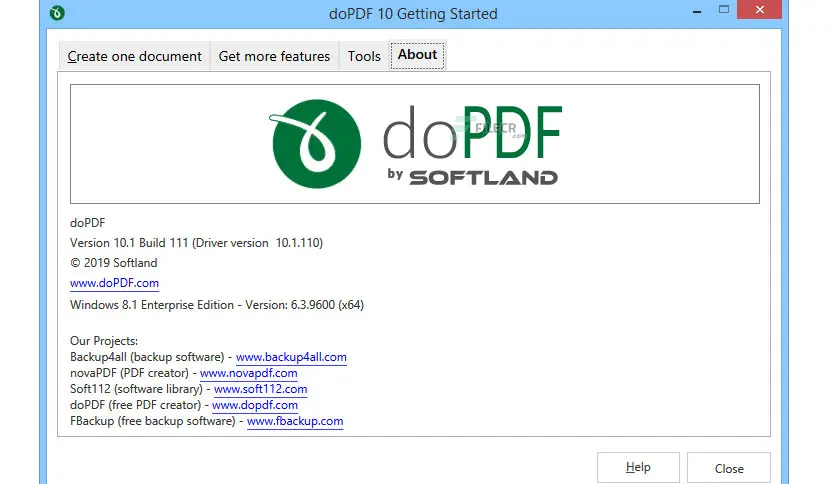836x484 pixels.
Task: Open the Get more features tab
Action: tap(274, 57)
